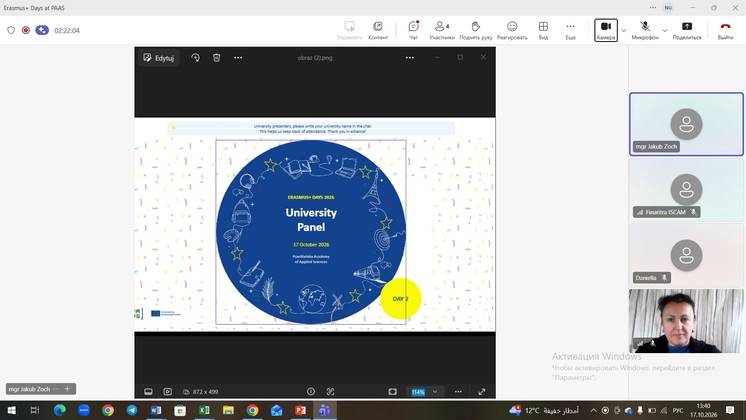The image size is (746, 420).
Task: Select mgr Jakub Zoch participant tile
Action: tap(686, 124)
